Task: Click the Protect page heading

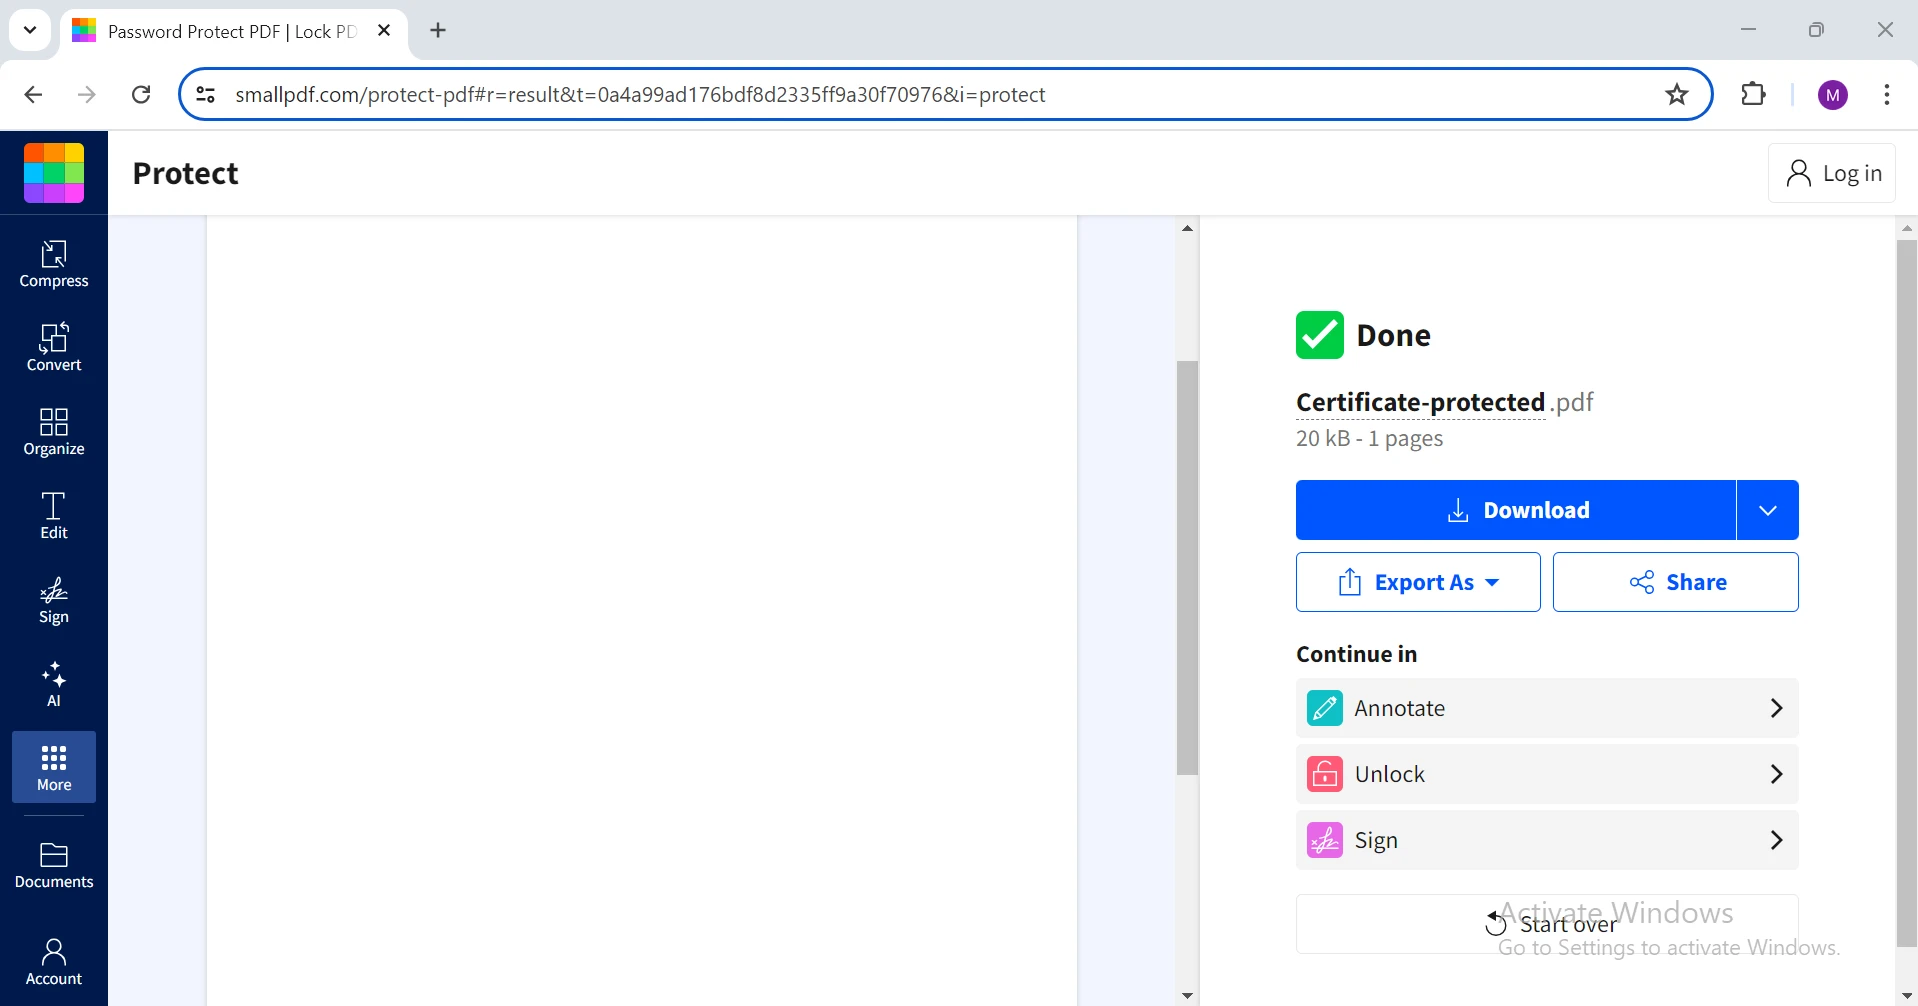Action: [186, 173]
